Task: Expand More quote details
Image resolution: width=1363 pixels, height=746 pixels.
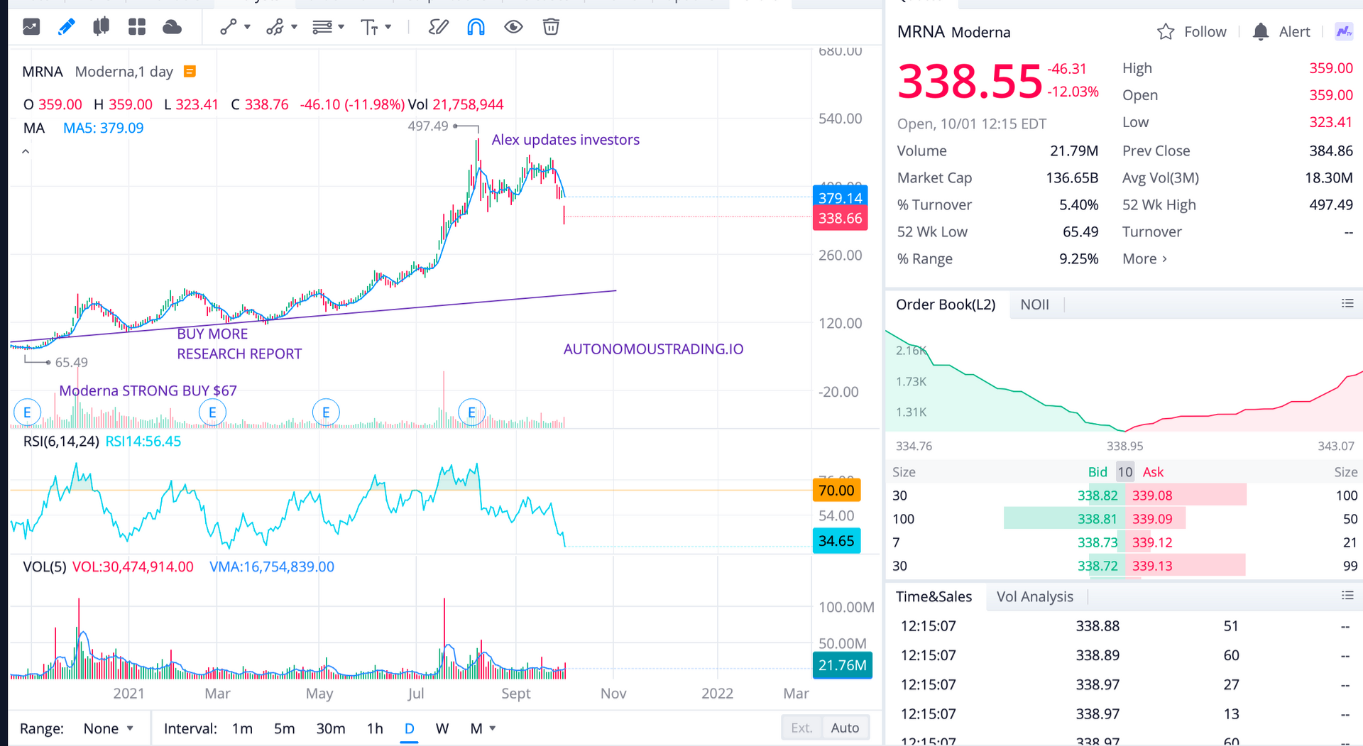Action: coord(1144,258)
